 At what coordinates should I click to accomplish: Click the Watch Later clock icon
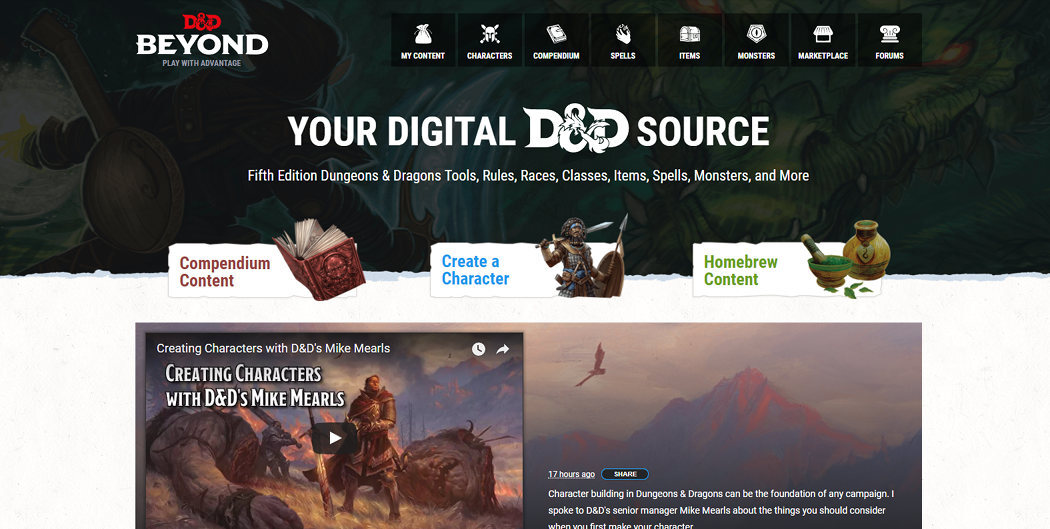click(478, 349)
